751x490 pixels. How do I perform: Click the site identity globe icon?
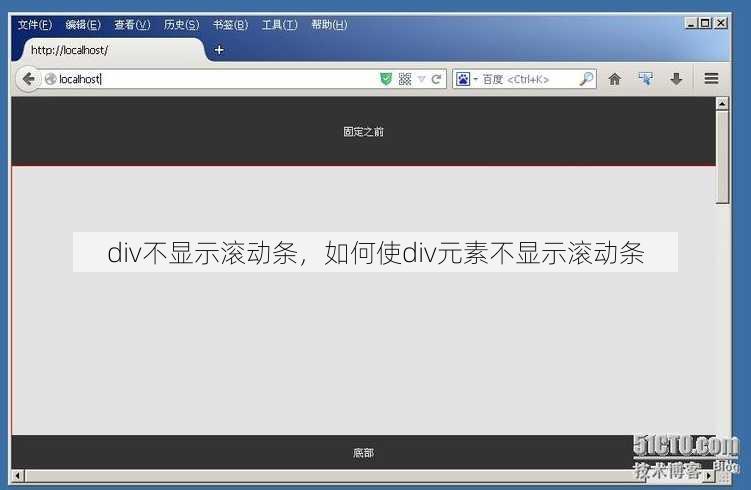50,79
